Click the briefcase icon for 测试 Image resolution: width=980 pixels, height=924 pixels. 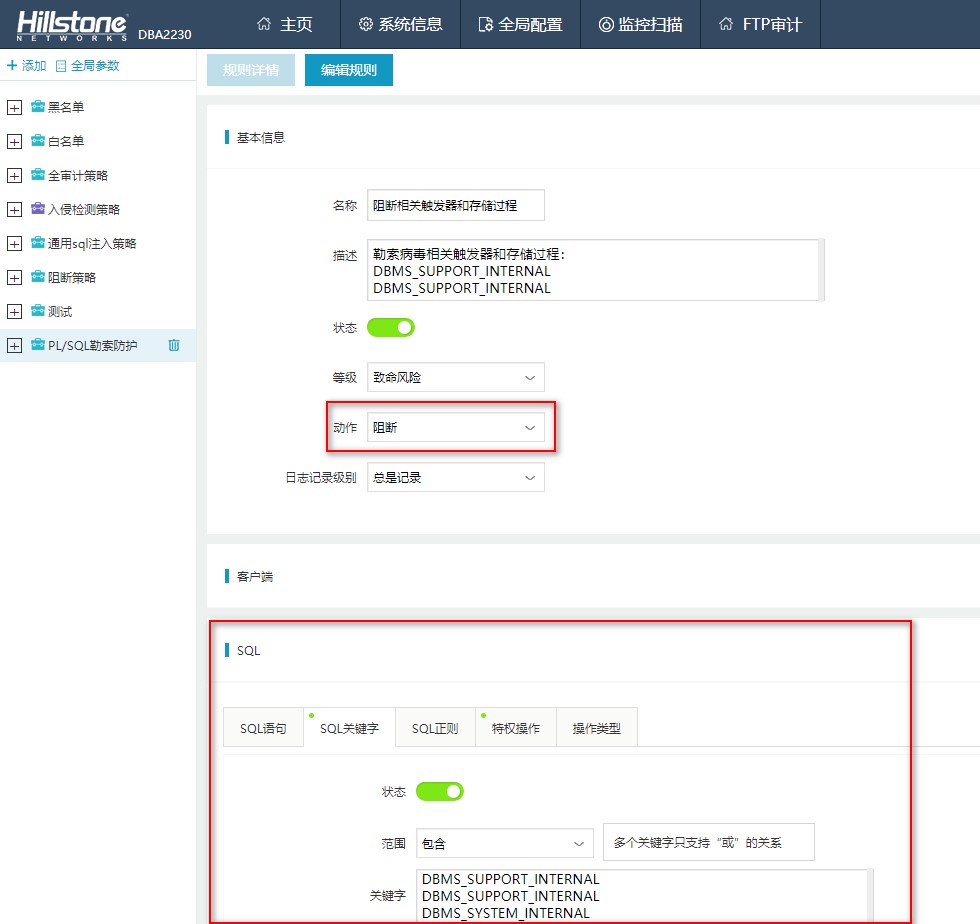(38, 310)
